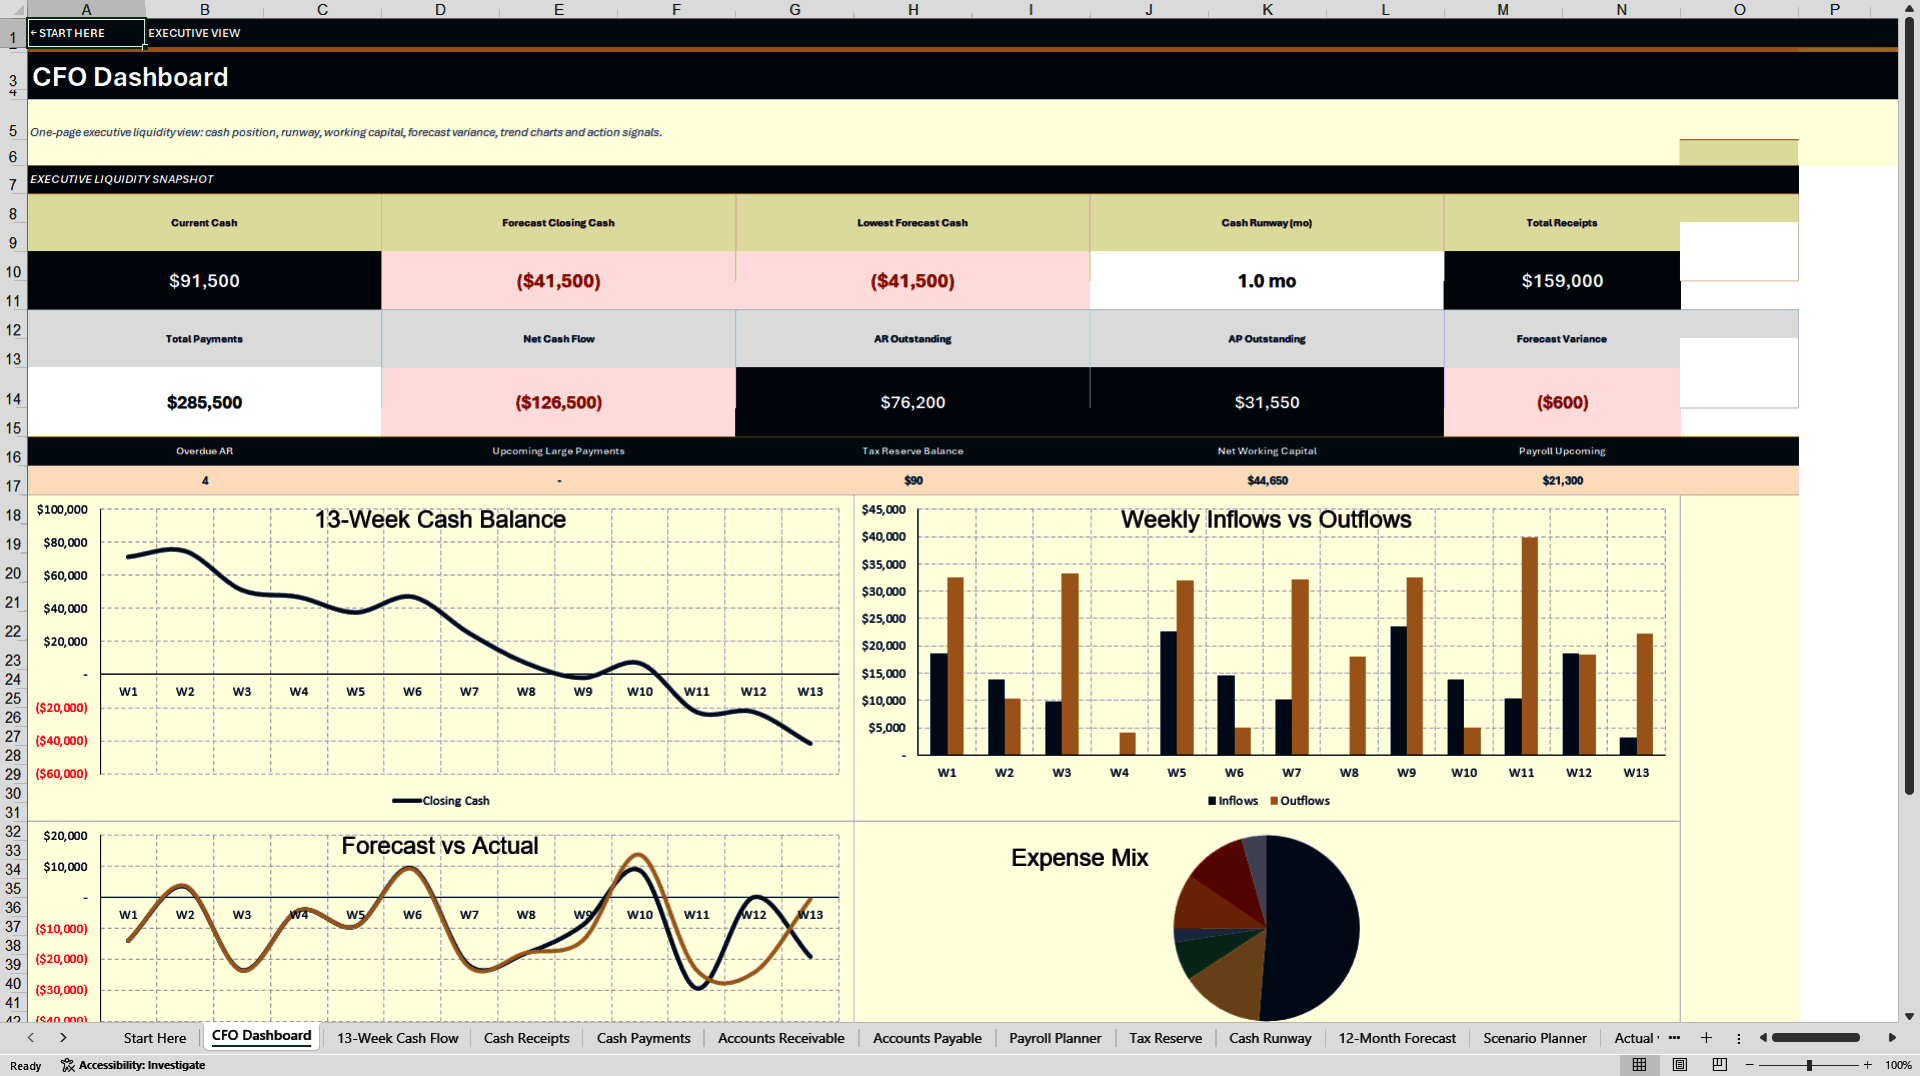This screenshot has width=1920, height=1076.
Task: Click the CFO Dashboard title cell
Action: coord(130,77)
